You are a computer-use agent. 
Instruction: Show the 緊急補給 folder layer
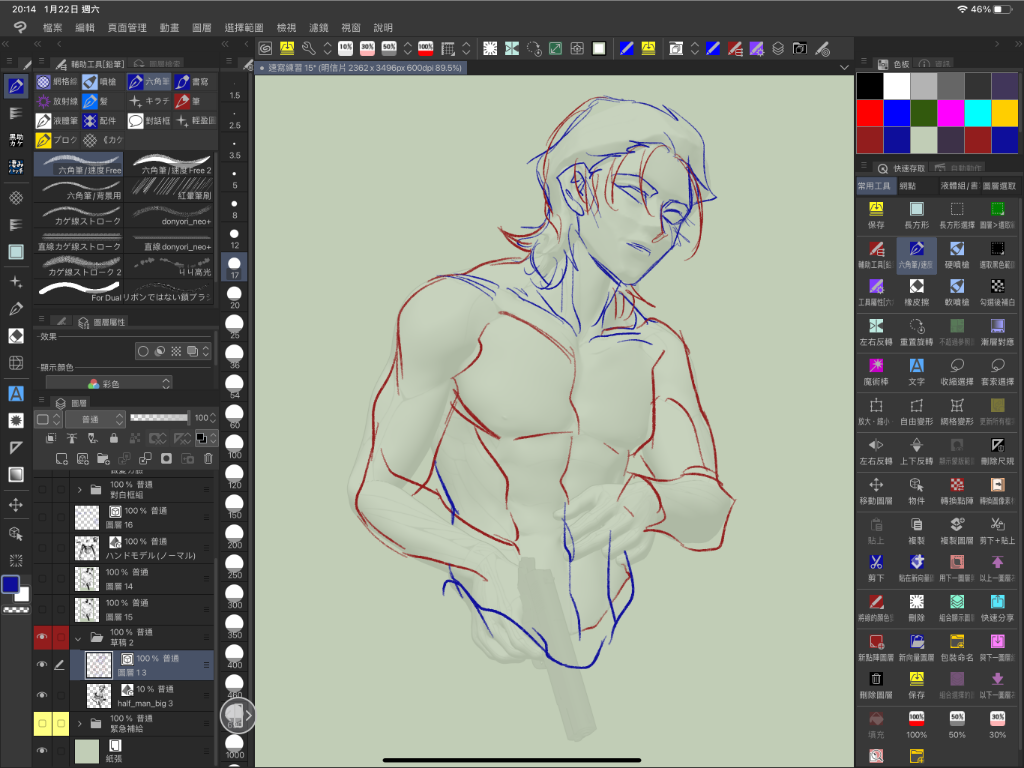coord(42,723)
